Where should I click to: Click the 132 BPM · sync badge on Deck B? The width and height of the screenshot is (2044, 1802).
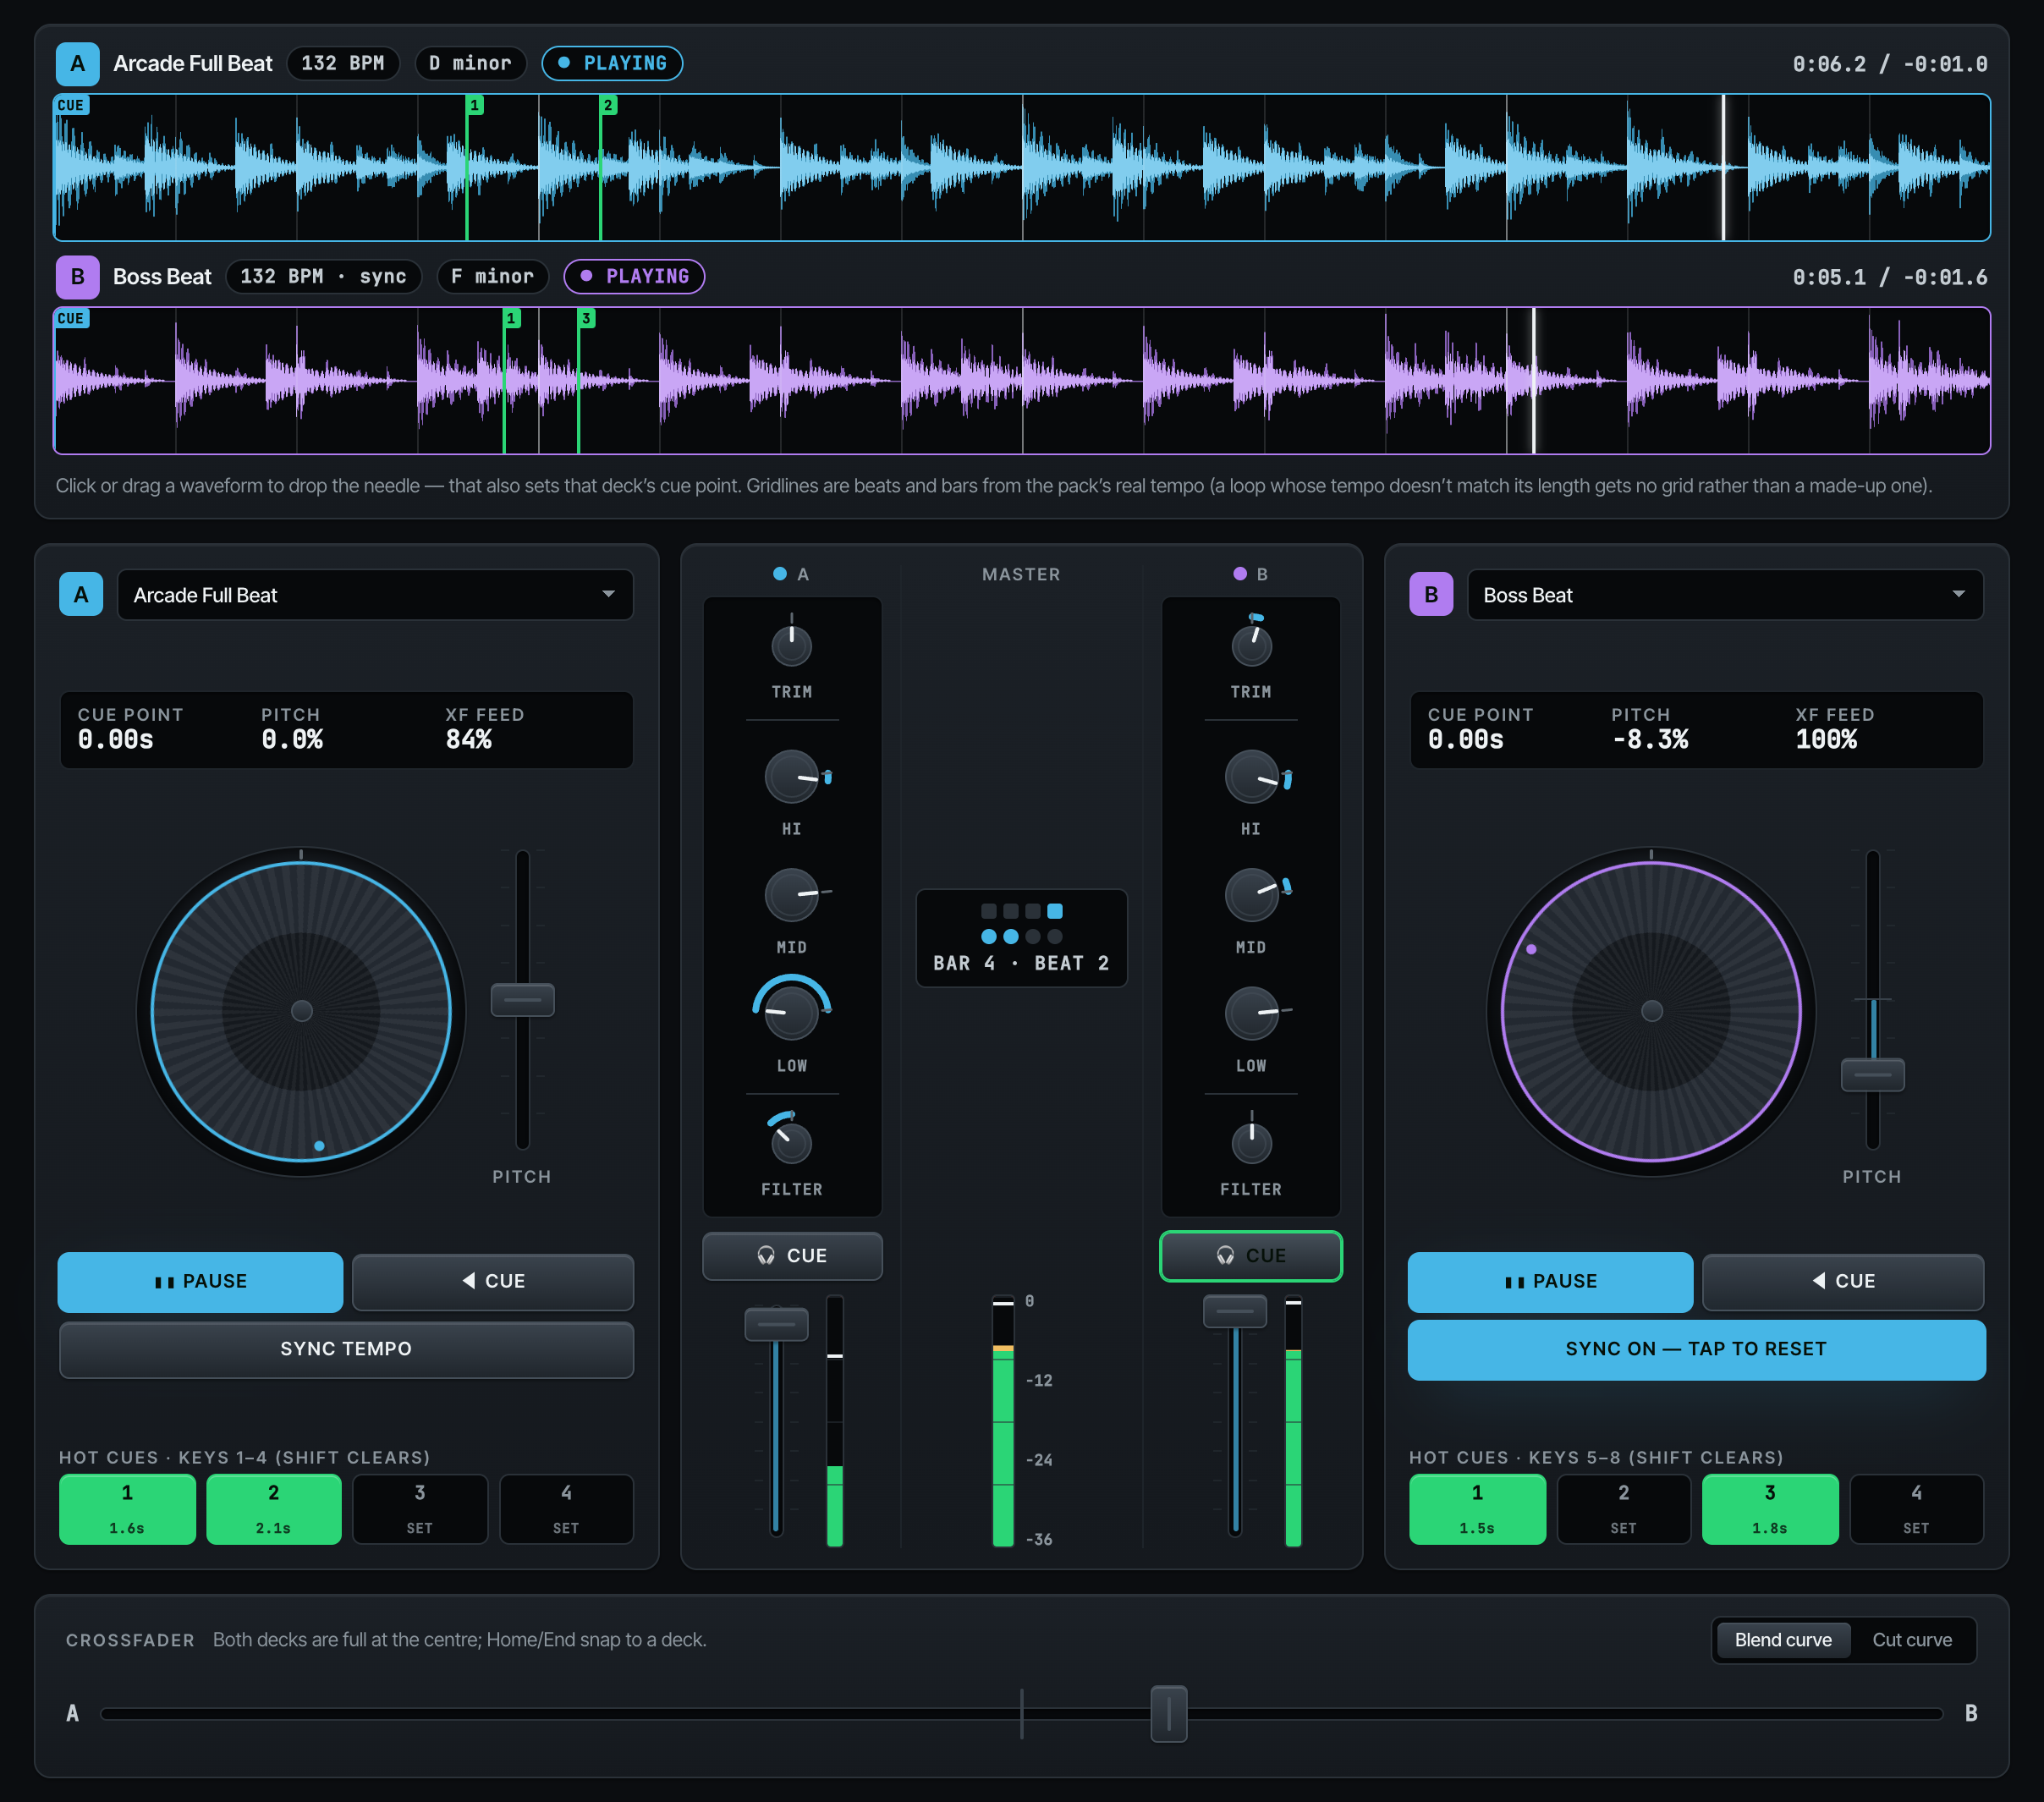pos(323,276)
